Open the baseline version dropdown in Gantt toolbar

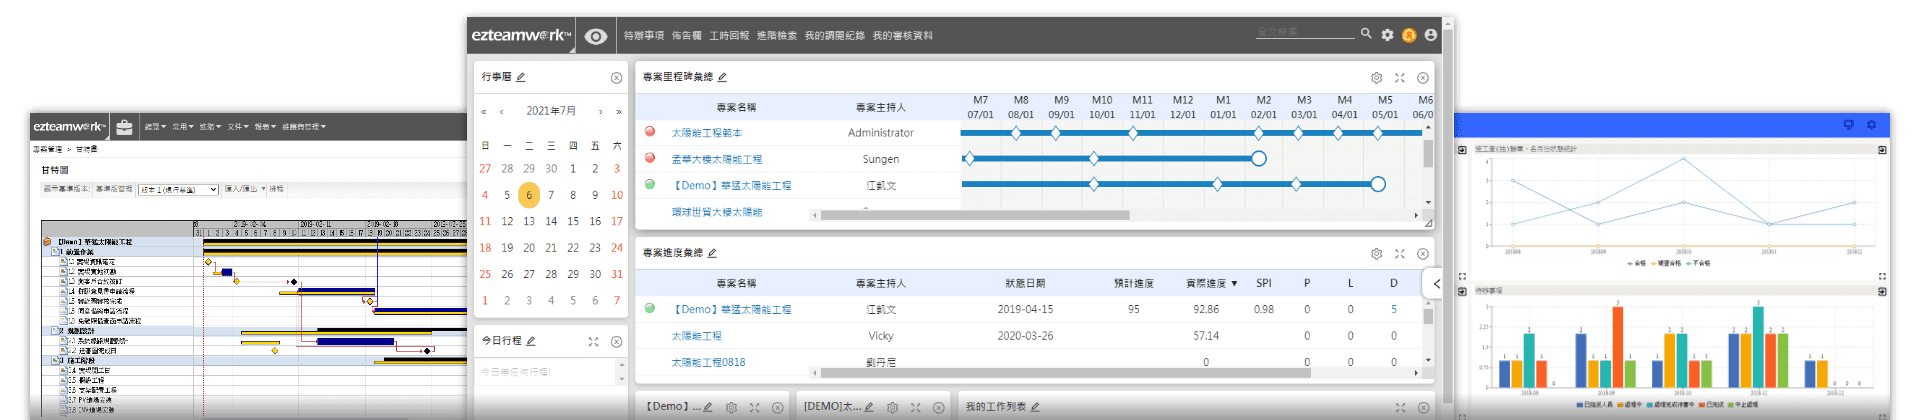tap(178, 189)
